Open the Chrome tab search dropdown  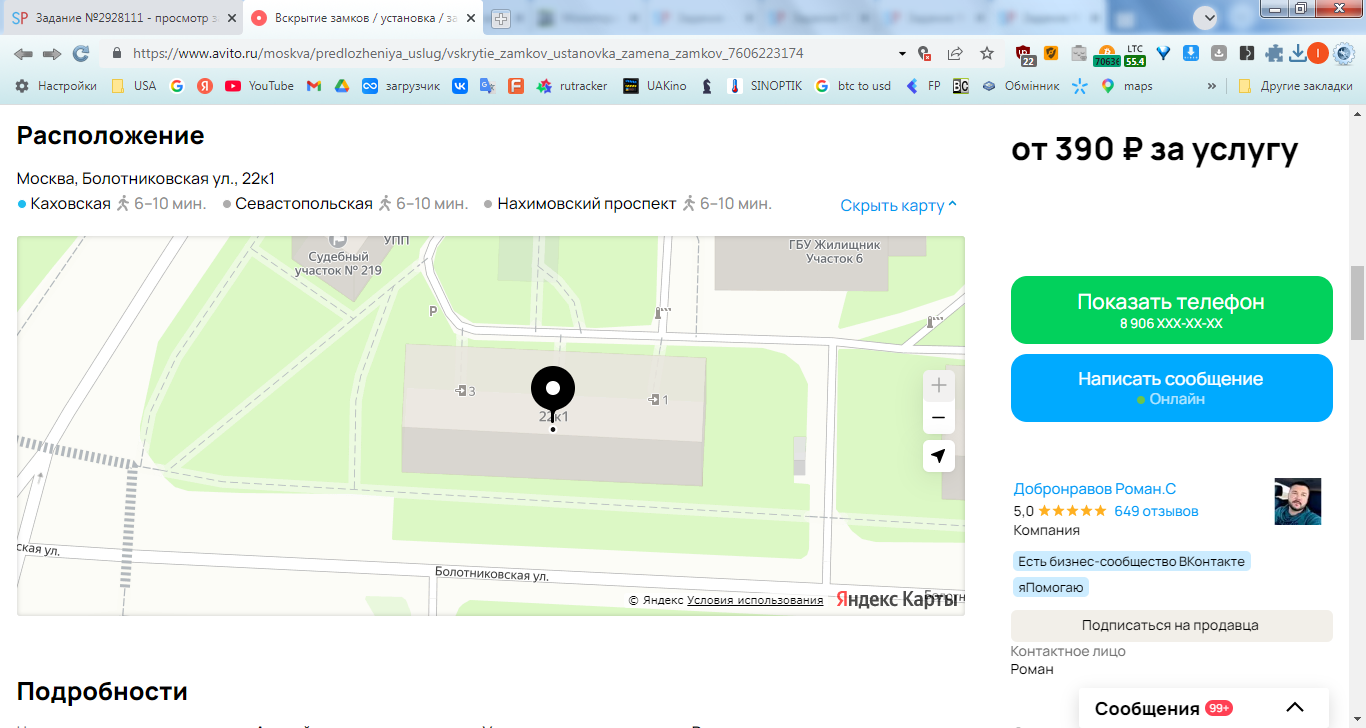tap(1207, 17)
